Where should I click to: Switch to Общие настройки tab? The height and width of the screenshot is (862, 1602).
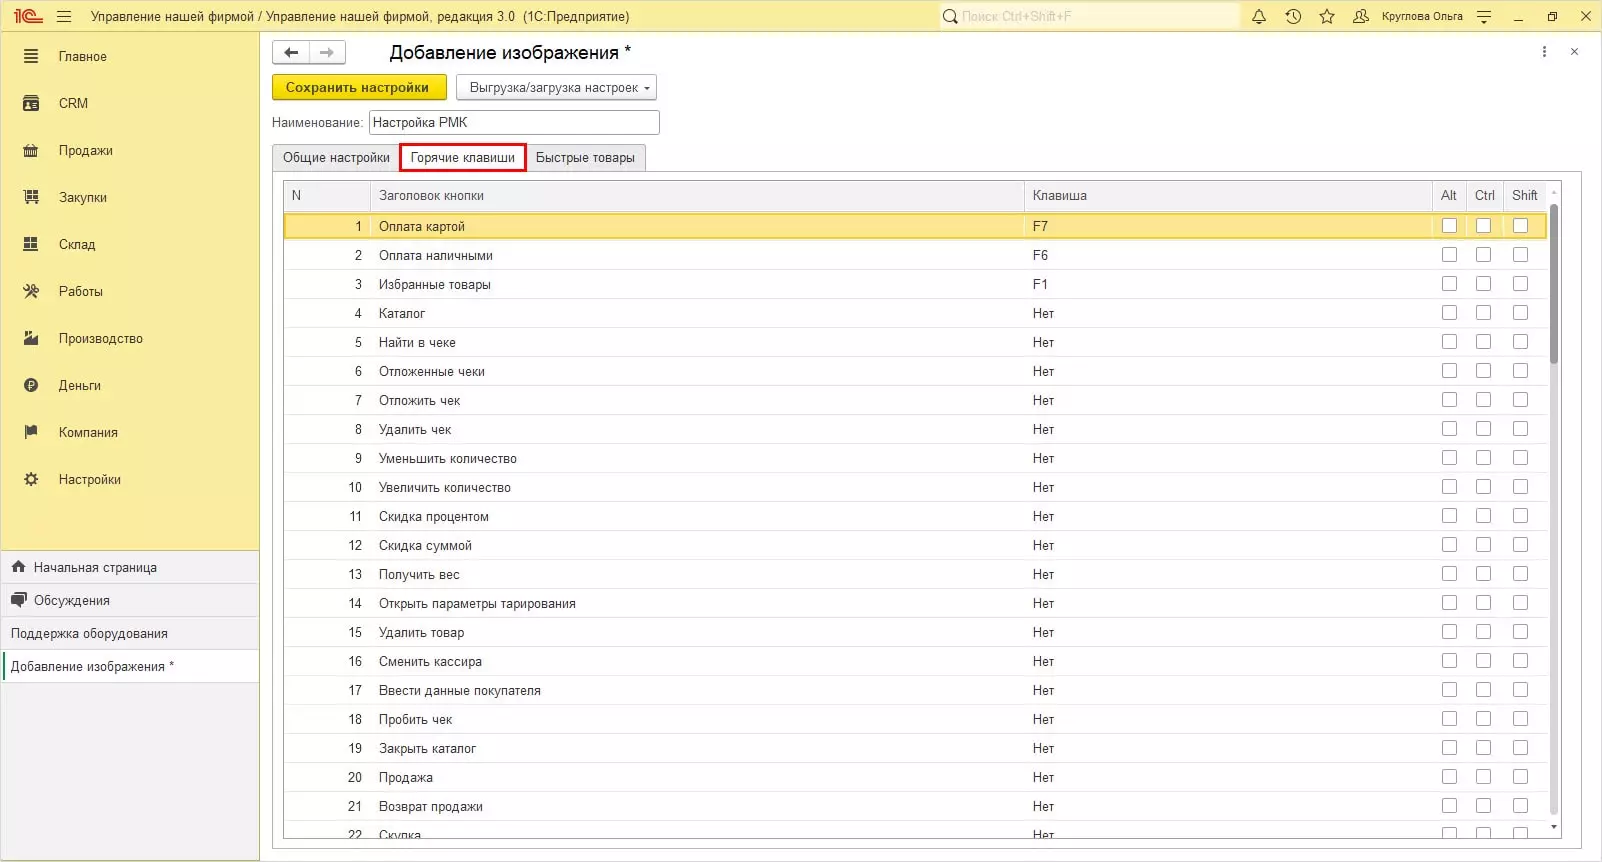point(336,158)
